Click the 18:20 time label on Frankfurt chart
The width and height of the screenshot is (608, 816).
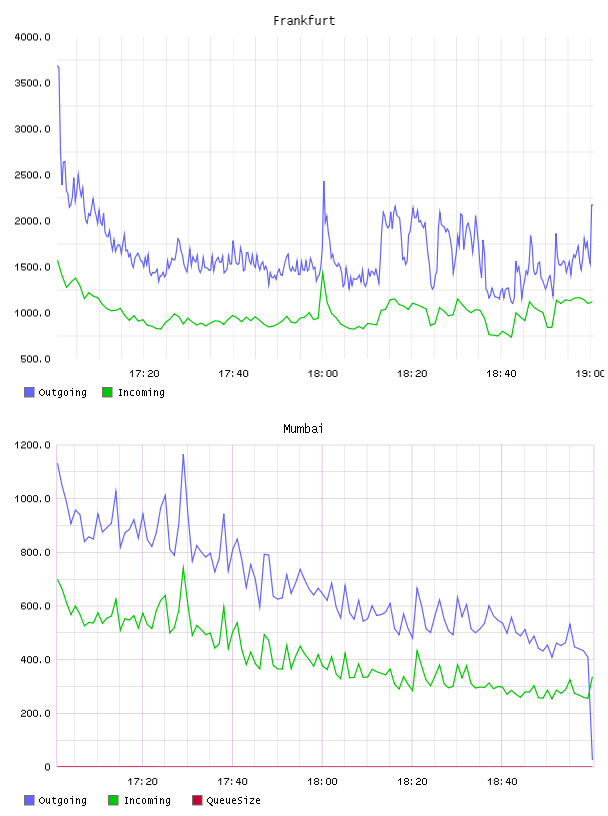[412, 374]
